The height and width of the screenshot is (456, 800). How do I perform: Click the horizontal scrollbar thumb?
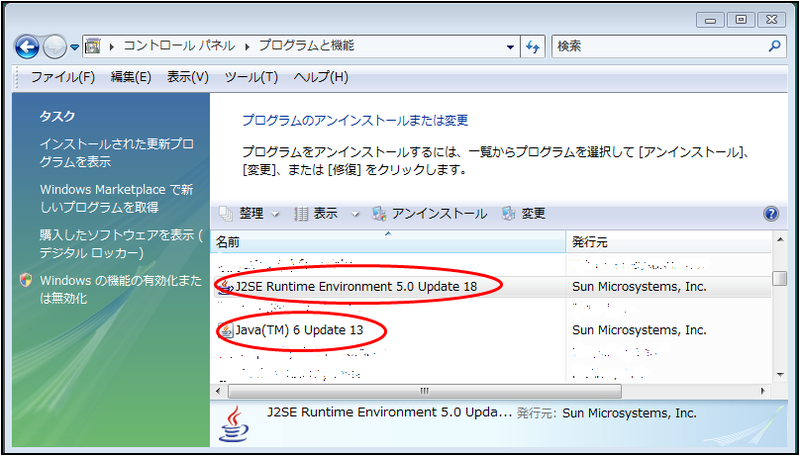click(424, 391)
